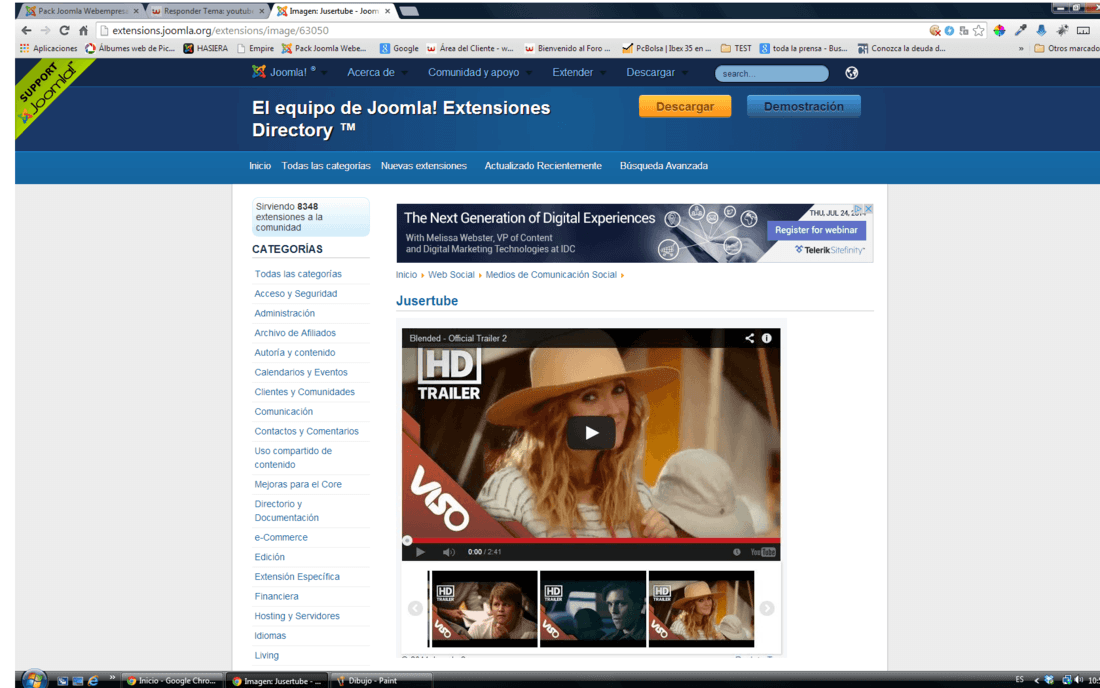Open the Jusertube title link
Viewport: 1100px width, 688px height.
(427, 301)
